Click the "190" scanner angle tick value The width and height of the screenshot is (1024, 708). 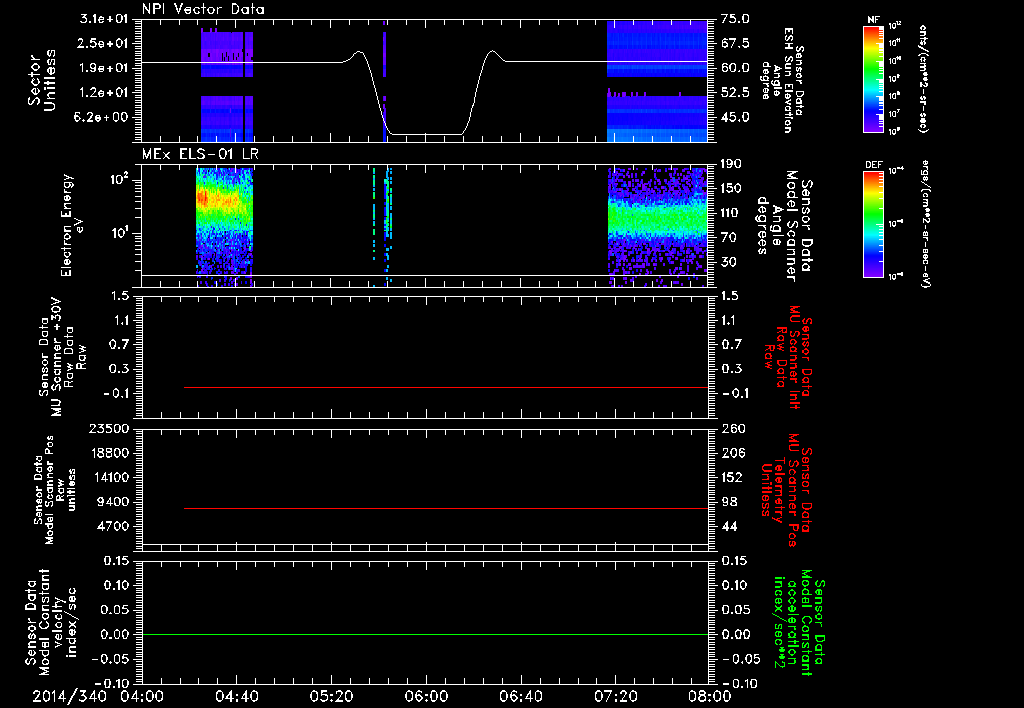tap(731, 164)
